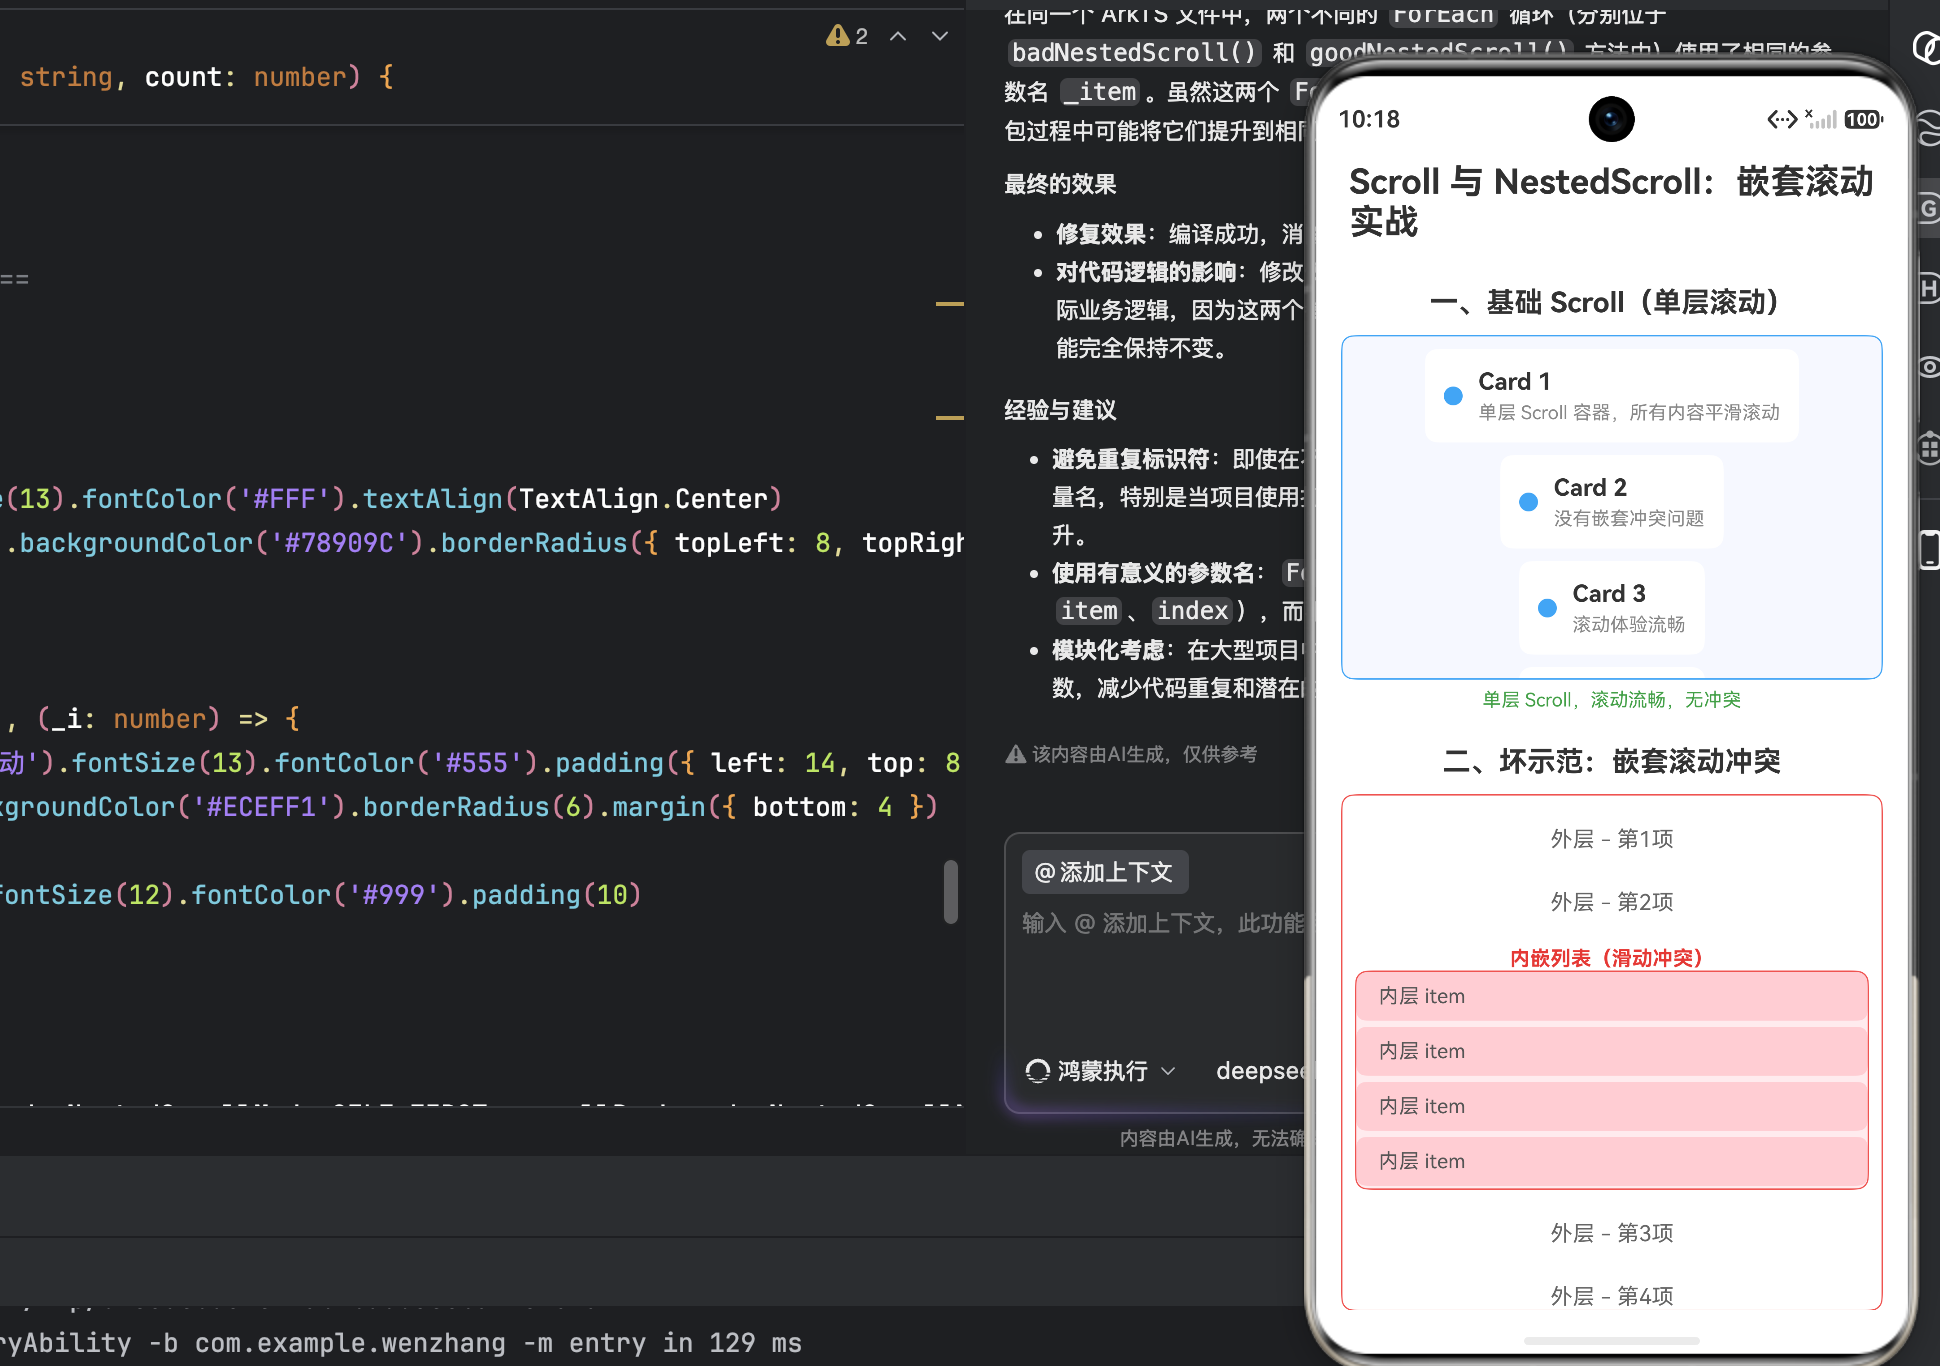Tap Card 1 in the emulator

[x=1611, y=395]
